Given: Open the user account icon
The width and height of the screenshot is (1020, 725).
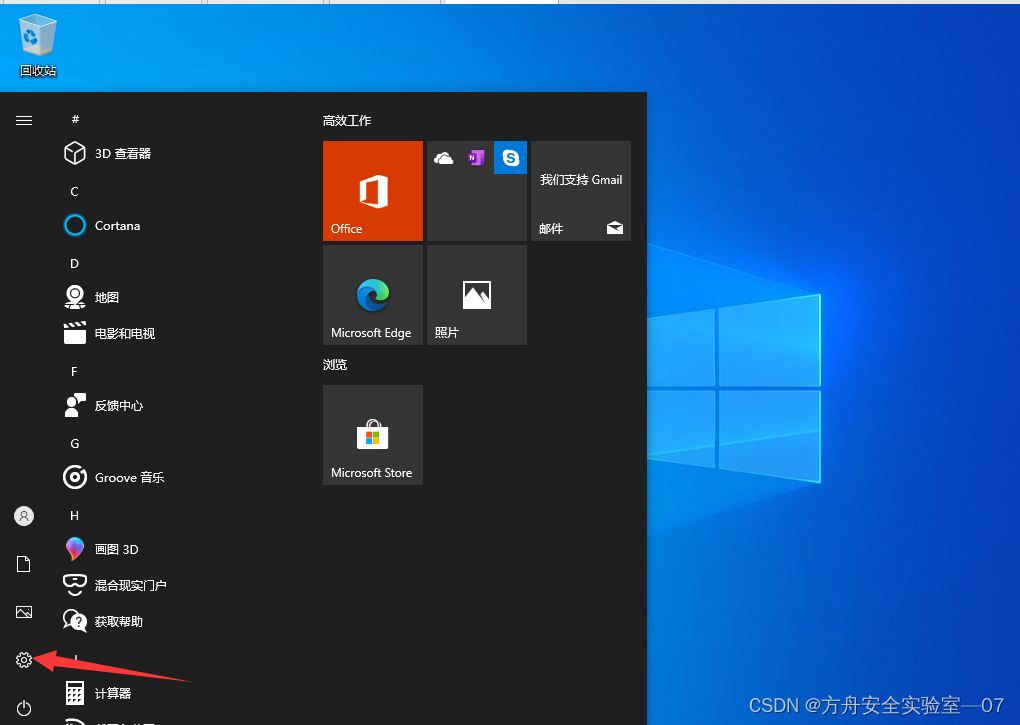Looking at the screenshot, I should coord(24,516).
